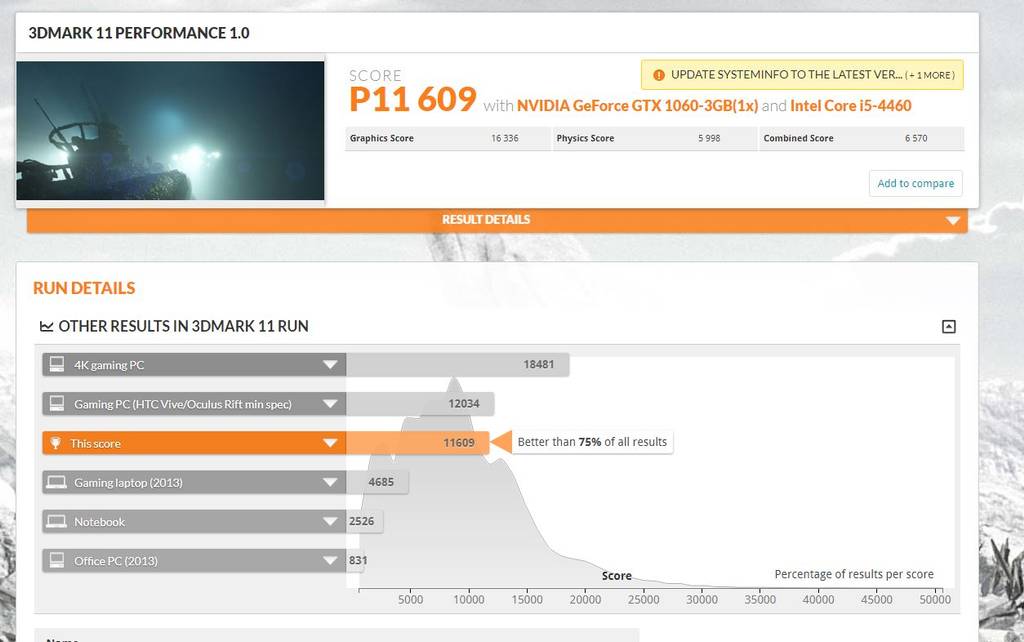Click the Graphics Score value 16 336
The width and height of the screenshot is (1024, 642).
(505, 138)
